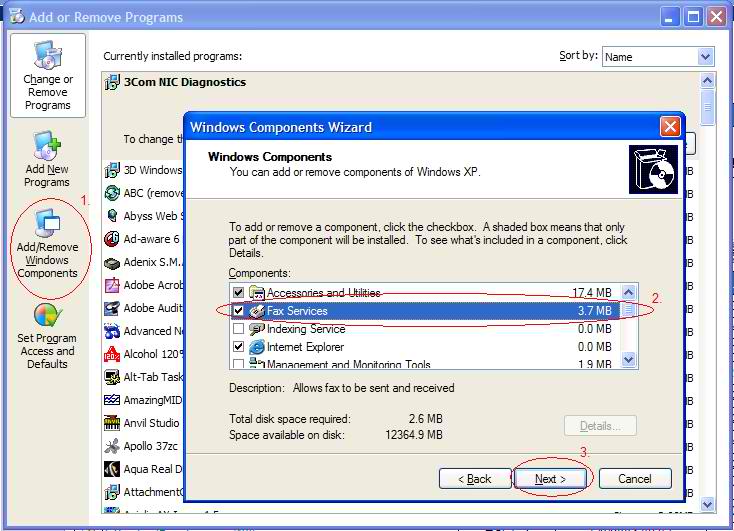The image size is (734, 531).
Task: Enable the Indexing Service checkbox
Action: [x=238, y=329]
